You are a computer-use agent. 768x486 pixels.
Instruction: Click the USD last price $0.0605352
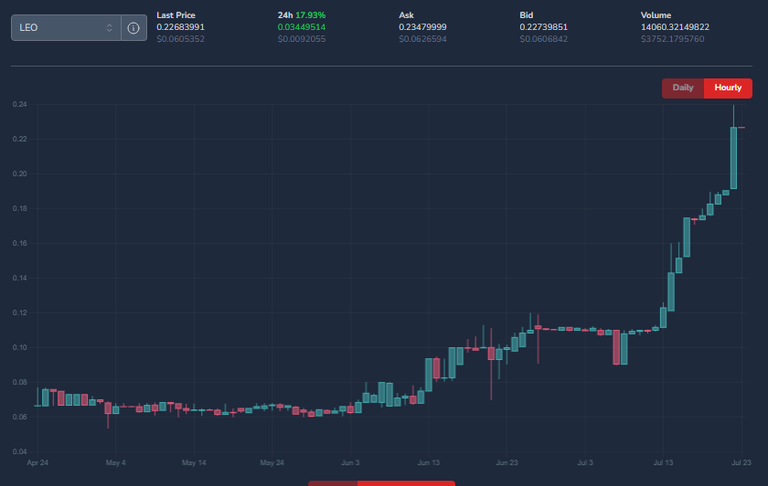(180, 39)
